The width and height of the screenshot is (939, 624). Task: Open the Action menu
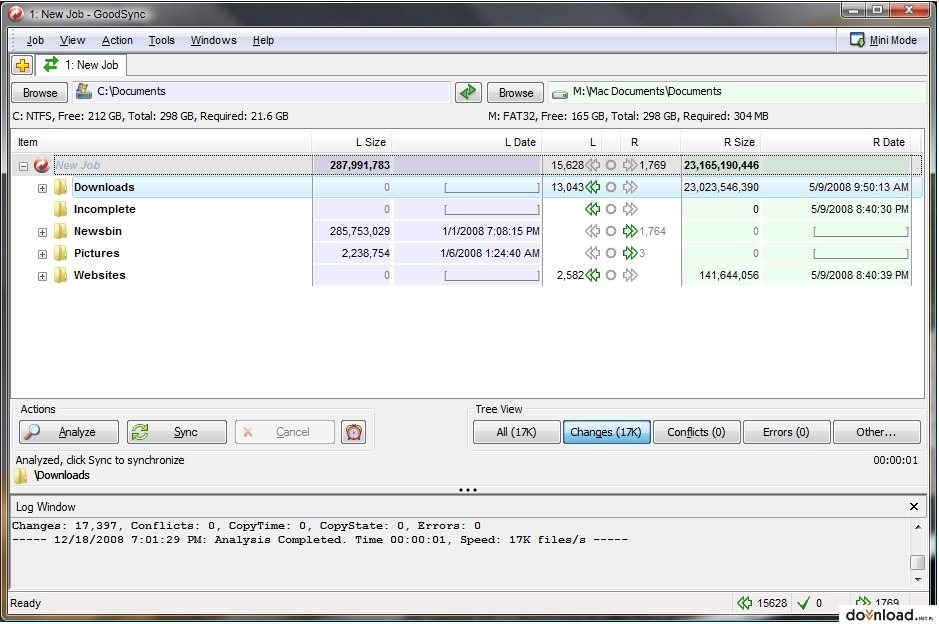[x=117, y=40]
